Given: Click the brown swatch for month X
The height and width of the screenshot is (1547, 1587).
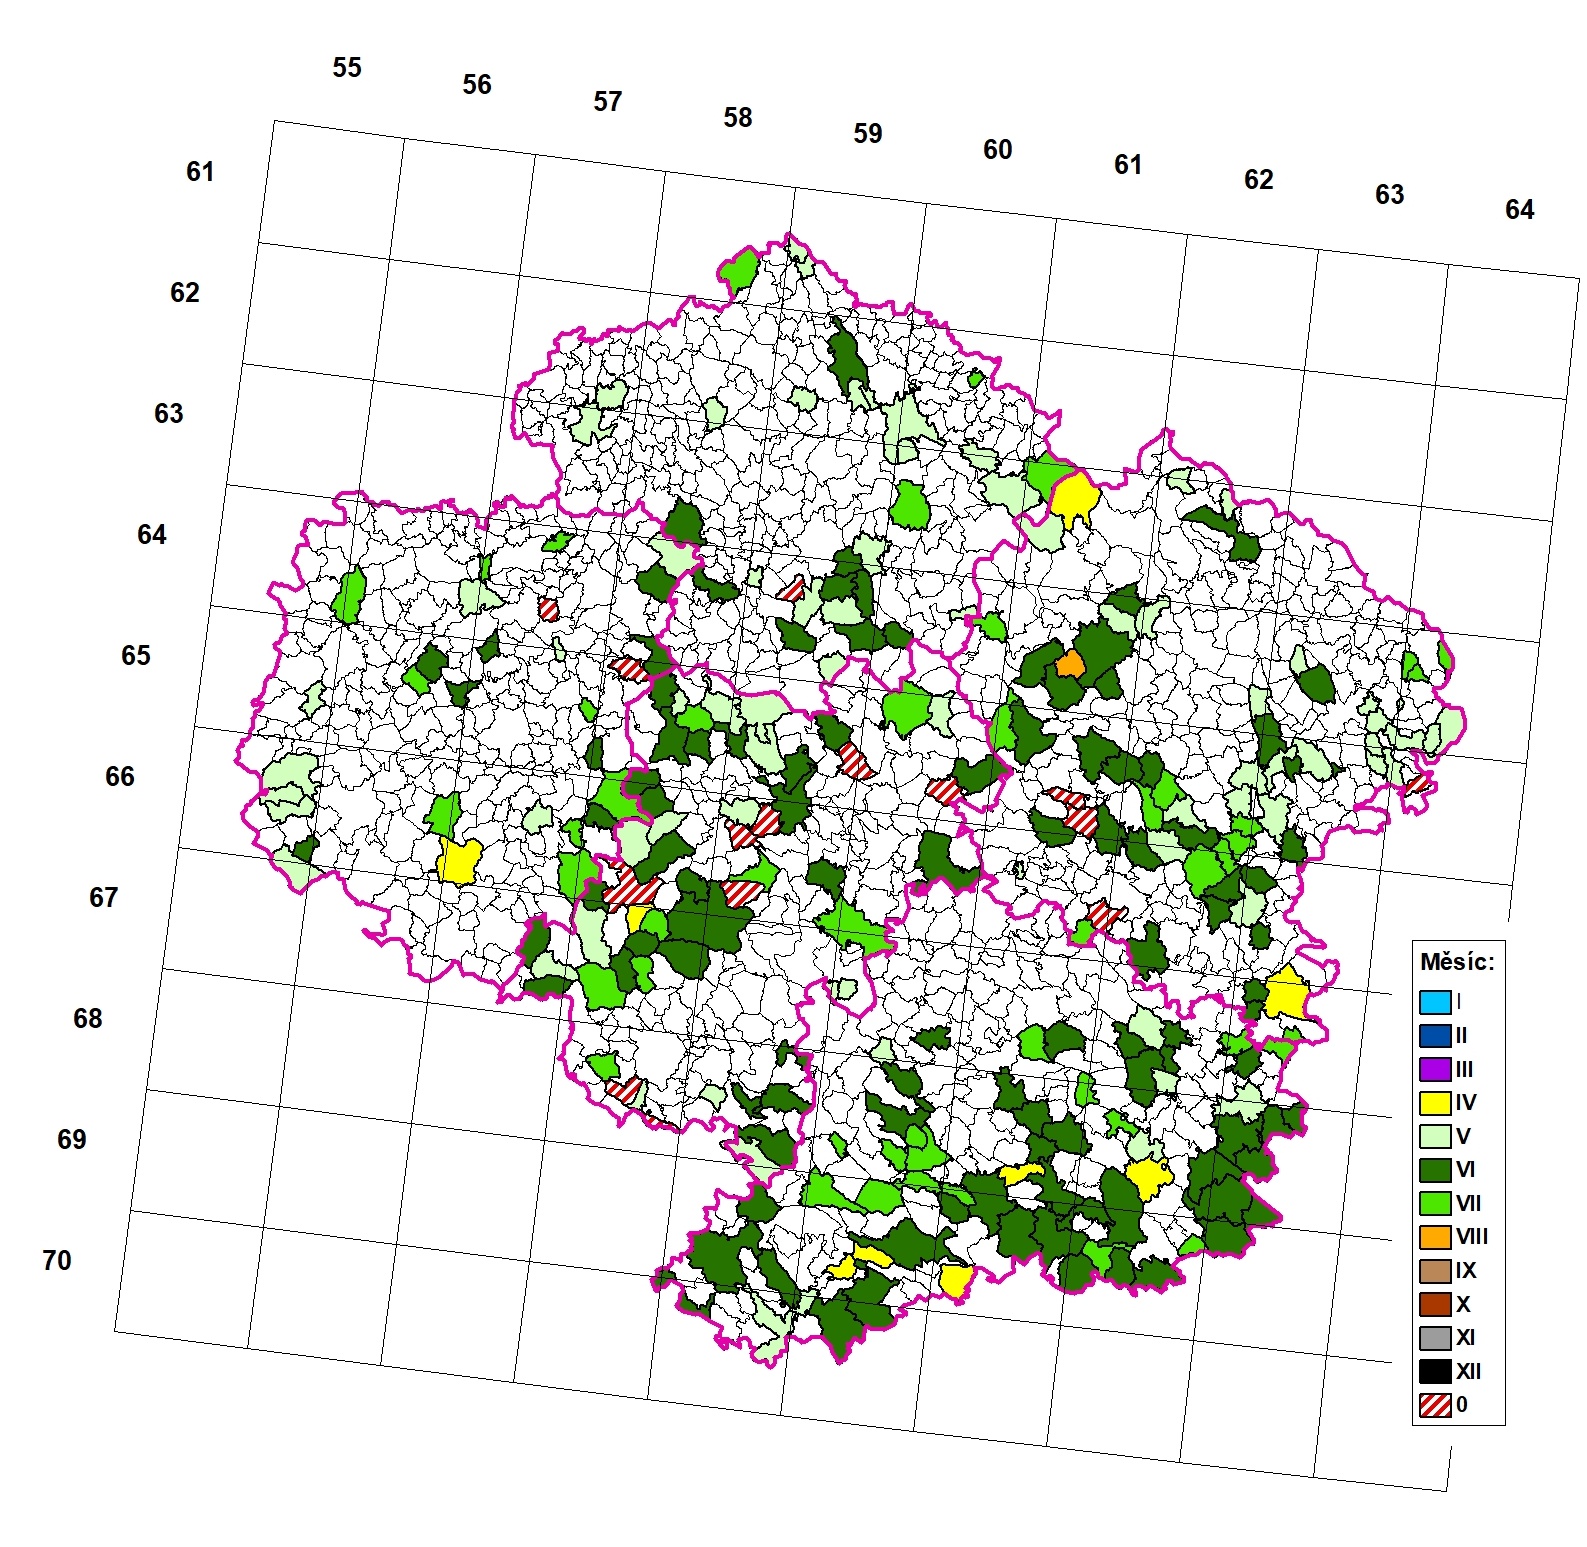Looking at the screenshot, I should pos(1435,1304).
